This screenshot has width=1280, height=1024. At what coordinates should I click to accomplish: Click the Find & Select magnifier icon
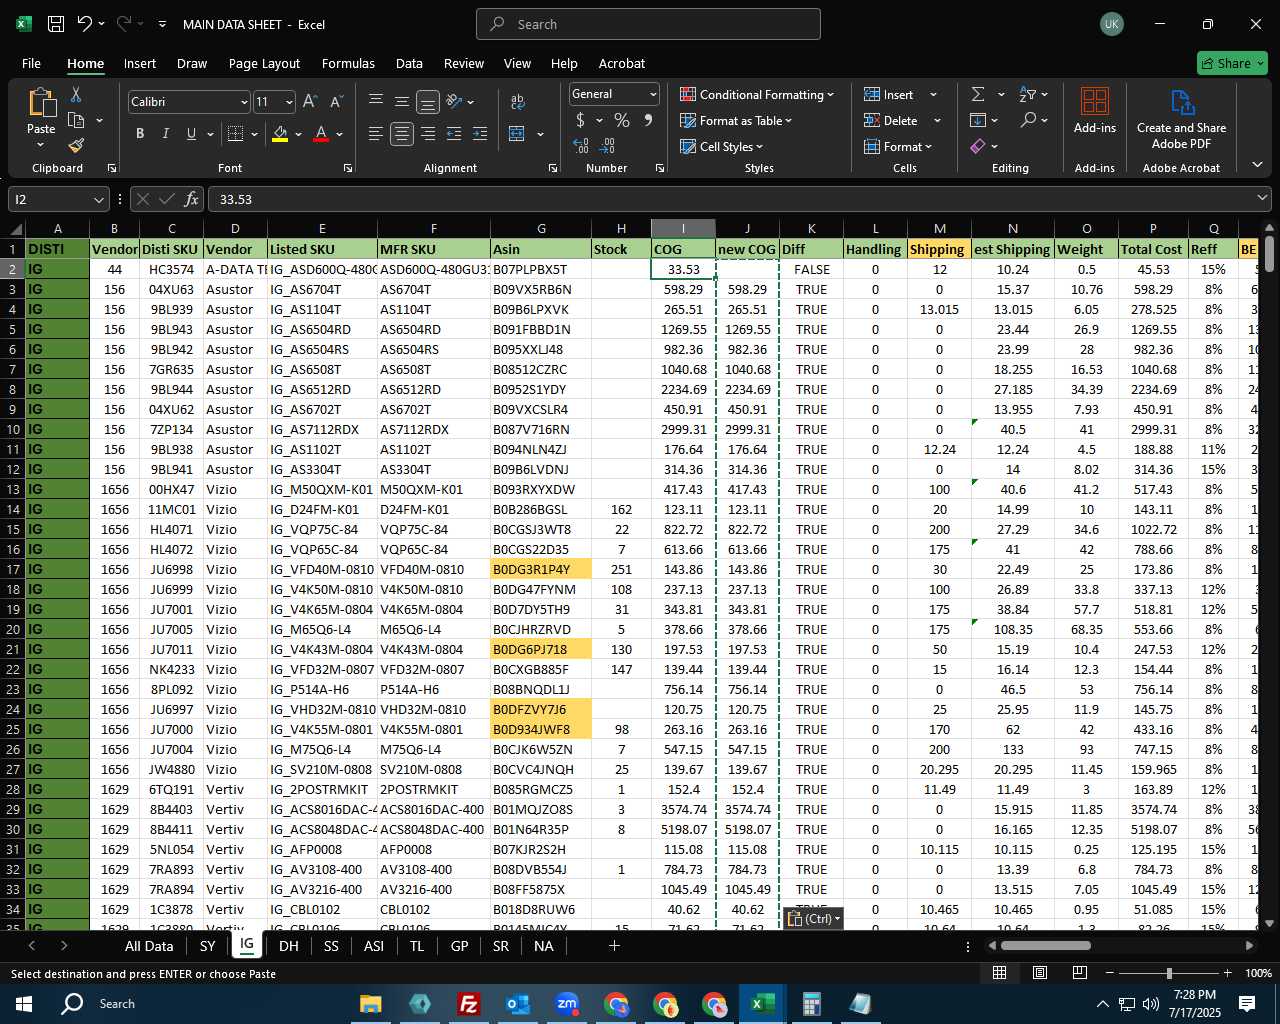click(1028, 120)
